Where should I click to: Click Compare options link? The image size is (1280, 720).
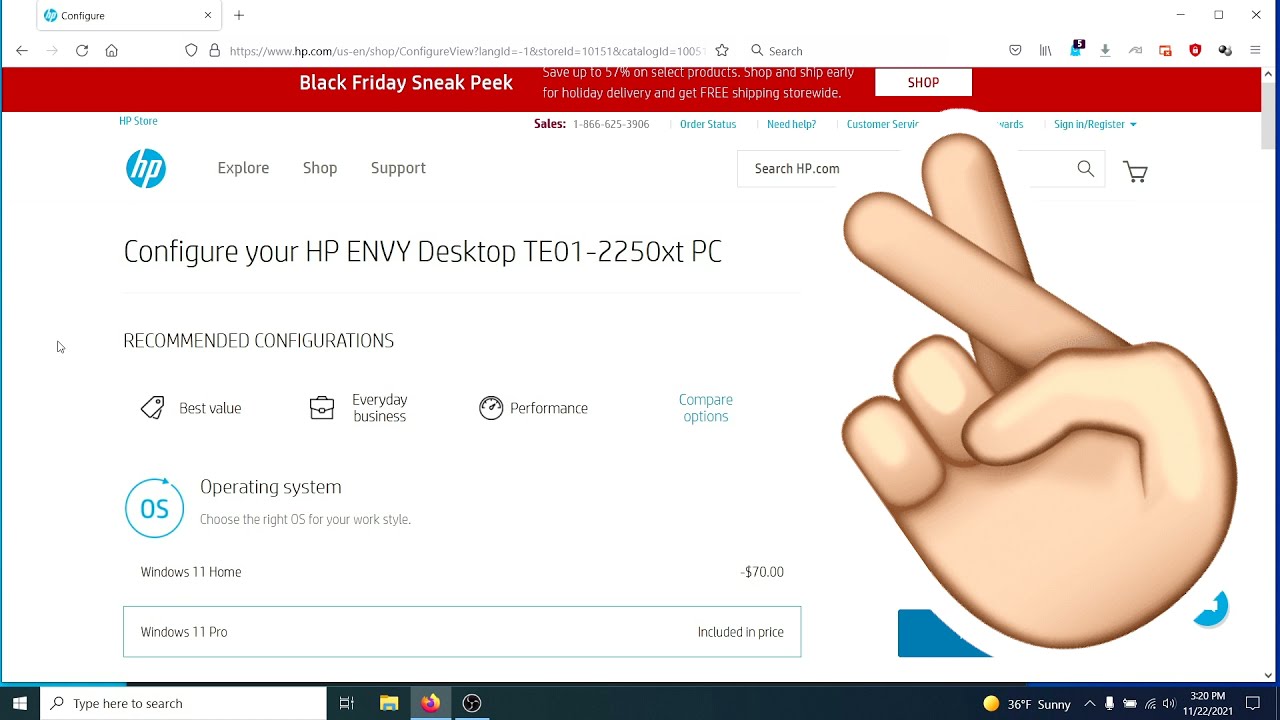[x=706, y=408]
